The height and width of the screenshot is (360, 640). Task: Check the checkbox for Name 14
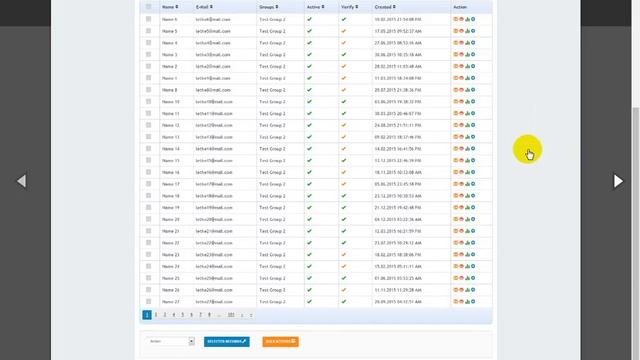pos(149,148)
